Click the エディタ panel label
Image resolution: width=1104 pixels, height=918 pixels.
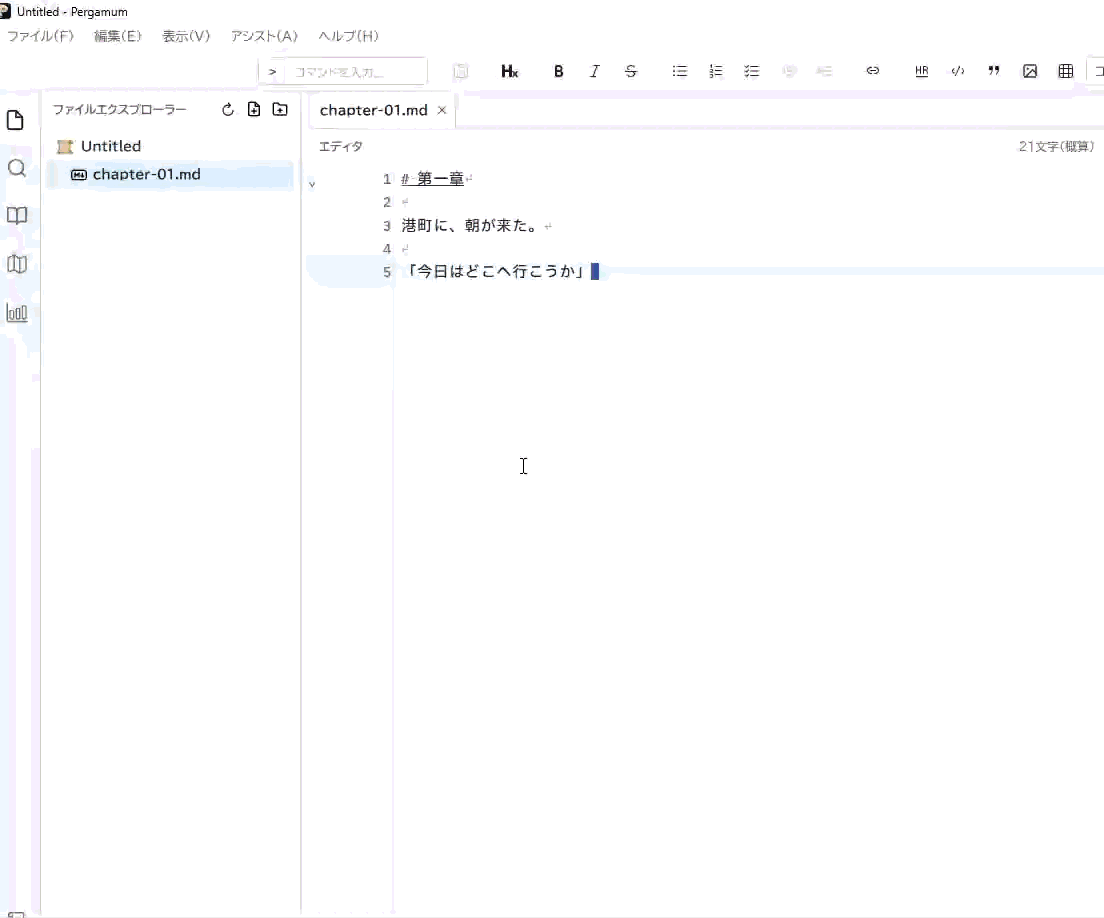[341, 146]
